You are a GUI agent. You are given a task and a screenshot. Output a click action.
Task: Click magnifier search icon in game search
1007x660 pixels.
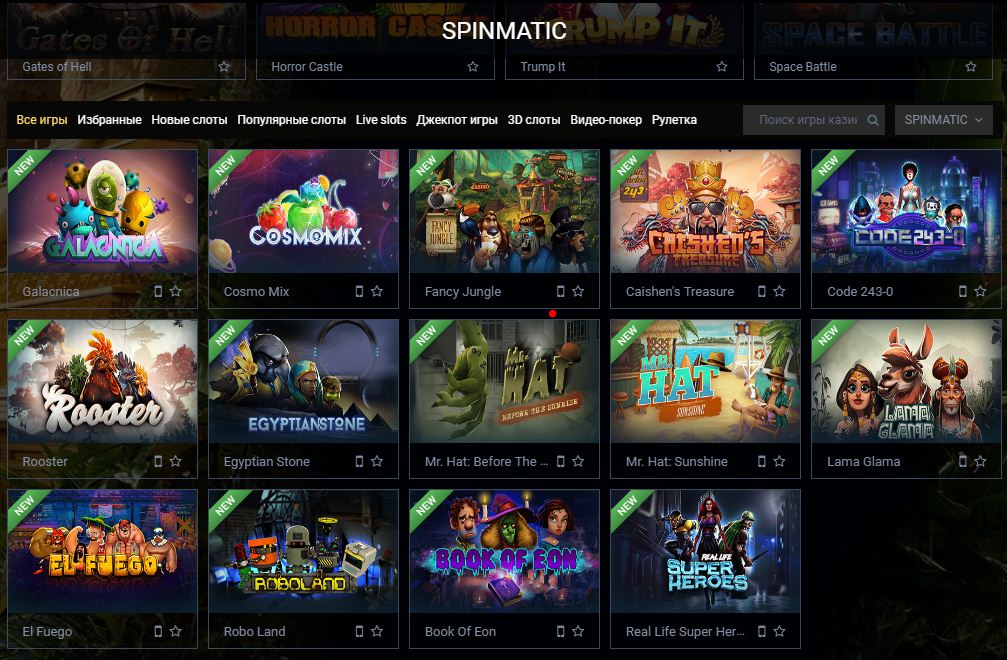coord(873,120)
